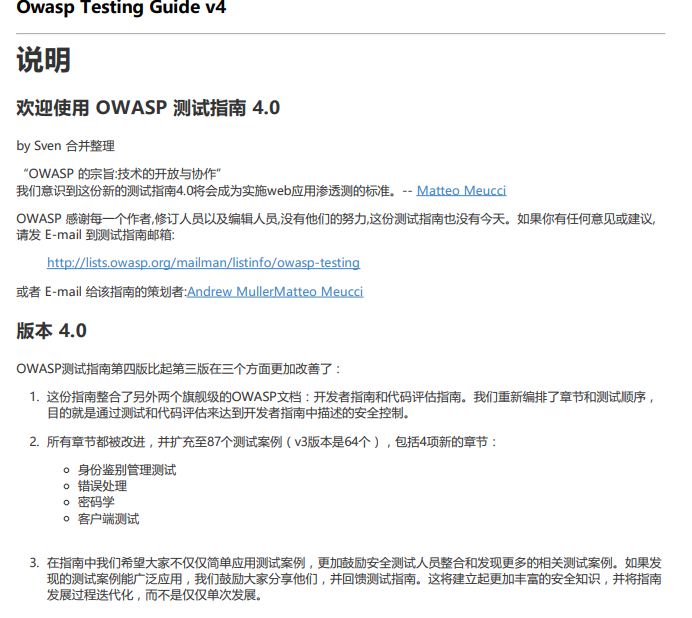Click the '说明' main heading

[x=44, y=60]
